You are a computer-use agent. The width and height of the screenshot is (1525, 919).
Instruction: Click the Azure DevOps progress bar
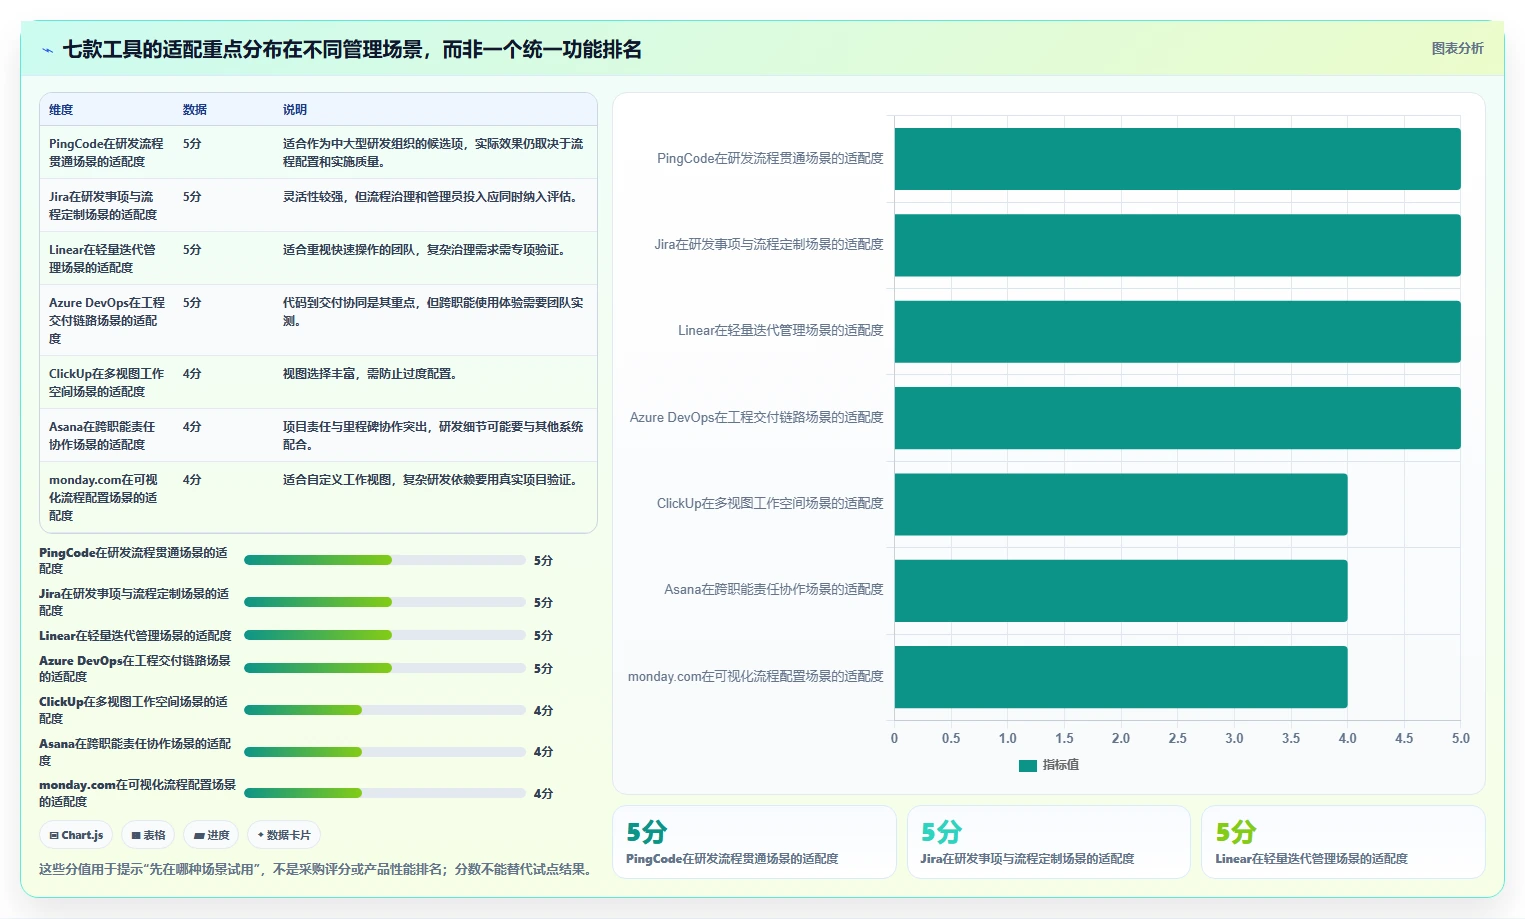pos(385,668)
